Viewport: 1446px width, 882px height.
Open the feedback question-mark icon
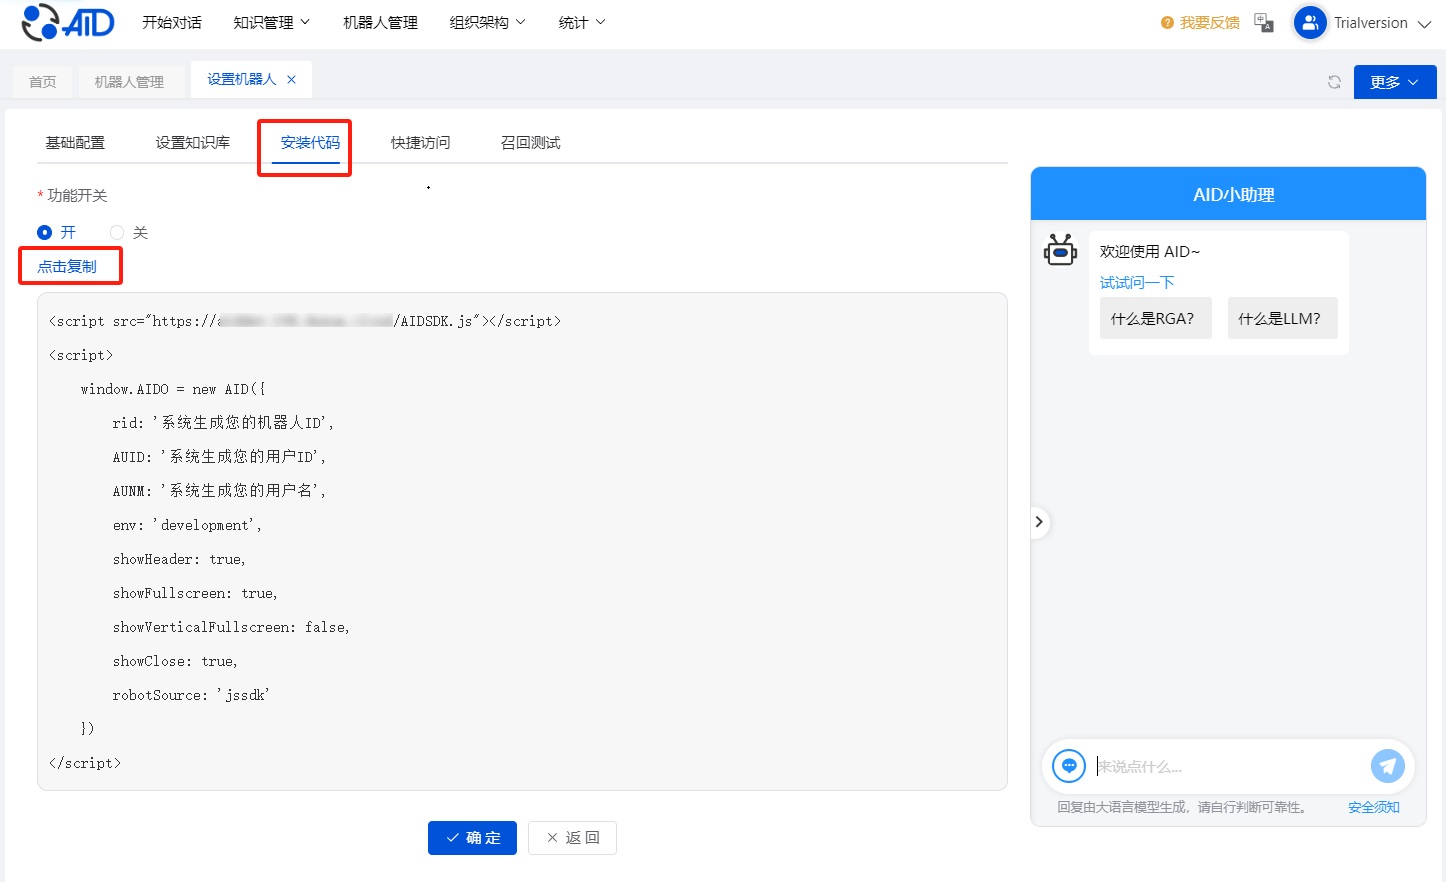coord(1167,23)
